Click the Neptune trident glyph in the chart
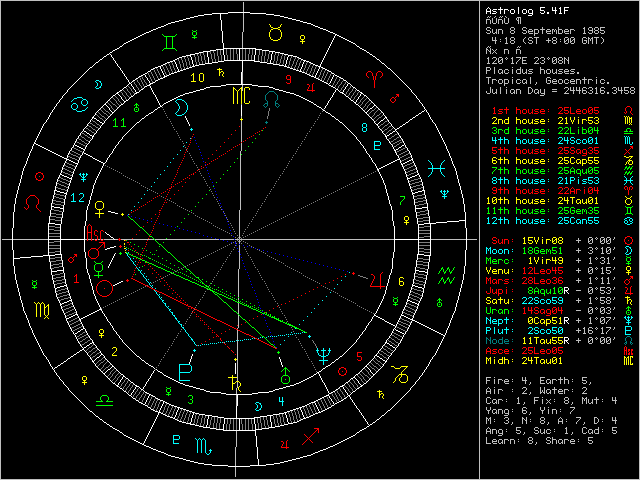This screenshot has width=640, height=480. coord(326,354)
